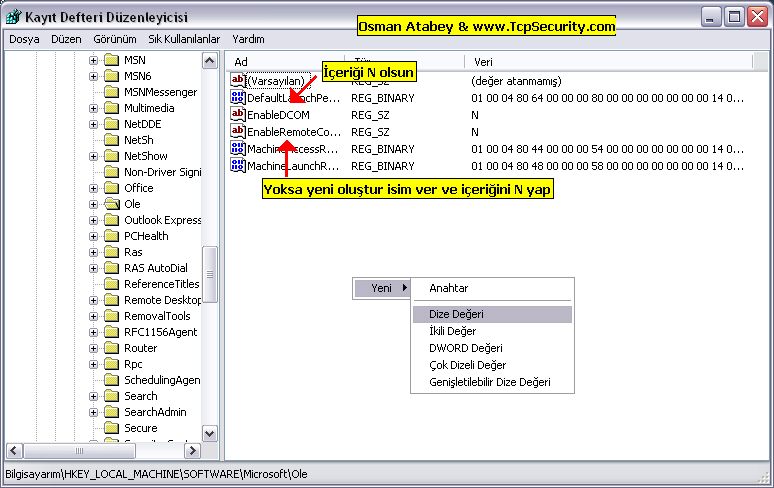Image resolution: width=774 pixels, height=488 pixels.
Task: Click the (Varsayılan) default value icon
Action: coord(238,81)
